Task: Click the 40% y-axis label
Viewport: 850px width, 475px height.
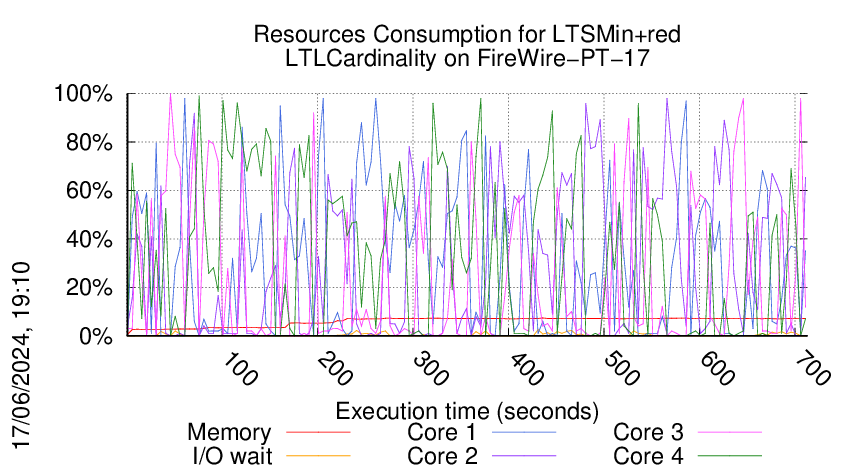Action: (89, 239)
